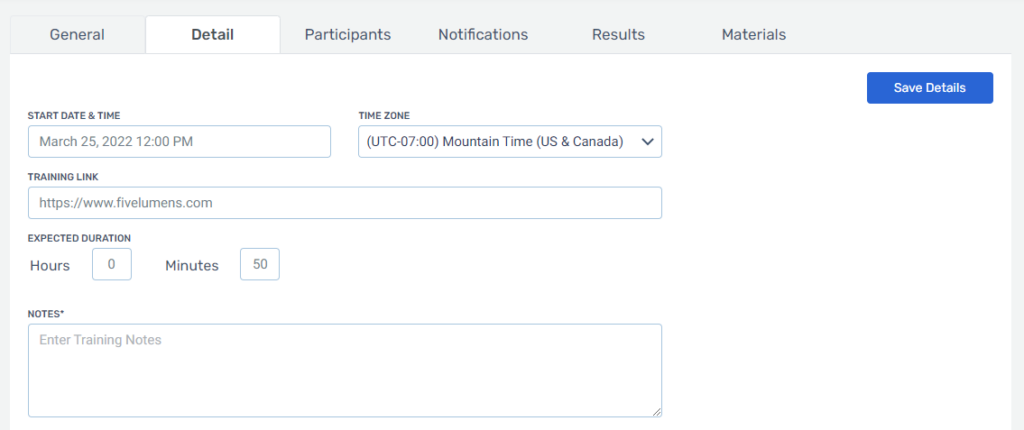Open the Time Zone dropdown
The height and width of the screenshot is (430, 1024).
click(x=509, y=141)
